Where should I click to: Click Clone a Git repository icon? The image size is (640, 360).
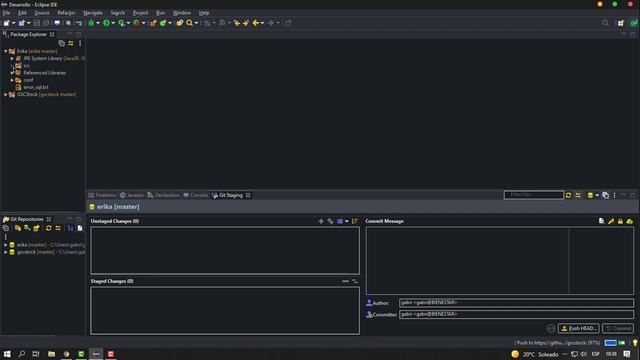[x=27, y=228]
